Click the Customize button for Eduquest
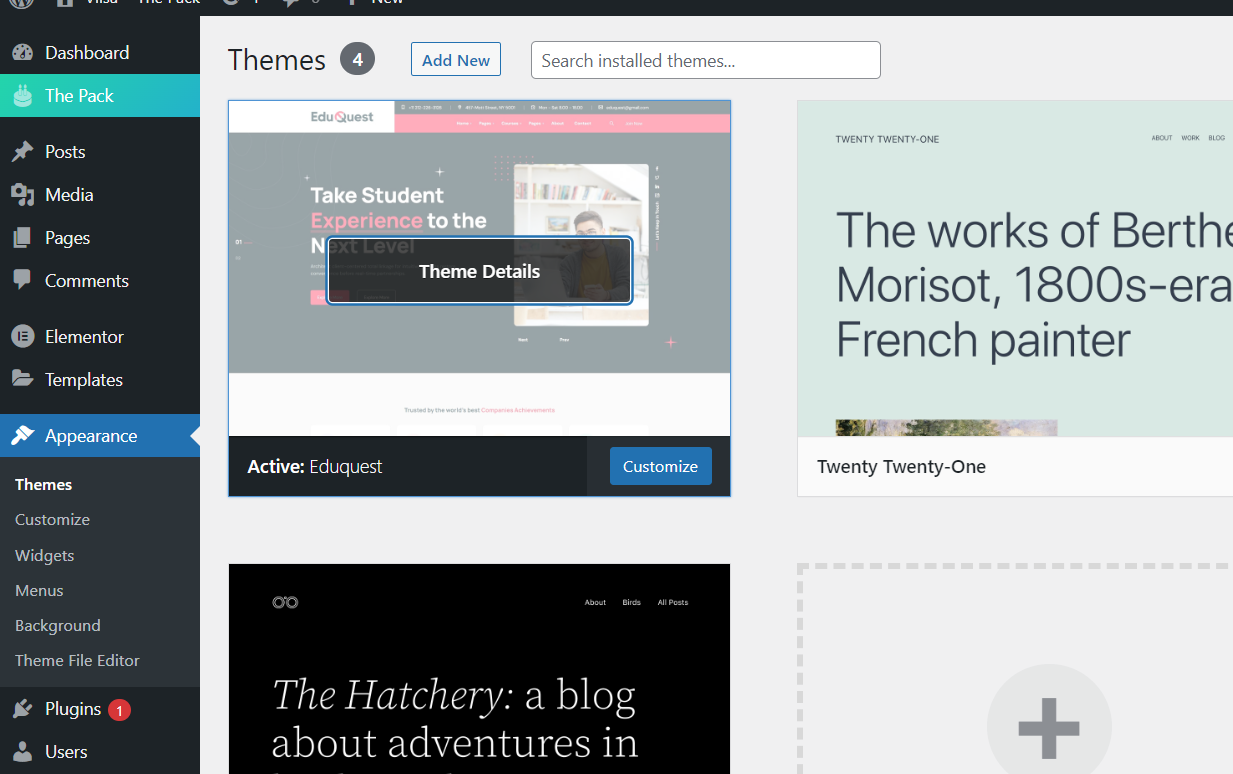Viewport: 1233px width, 774px height. click(660, 466)
